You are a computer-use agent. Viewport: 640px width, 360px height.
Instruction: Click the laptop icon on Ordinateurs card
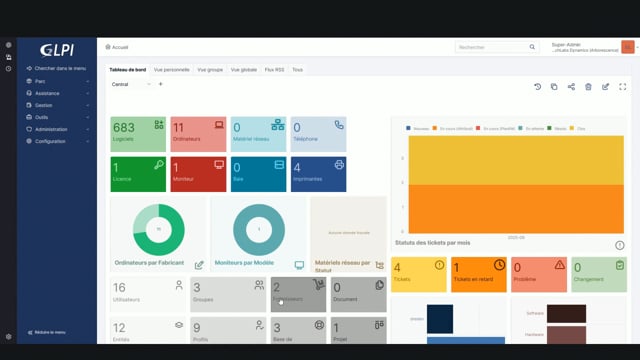[x=219, y=125]
